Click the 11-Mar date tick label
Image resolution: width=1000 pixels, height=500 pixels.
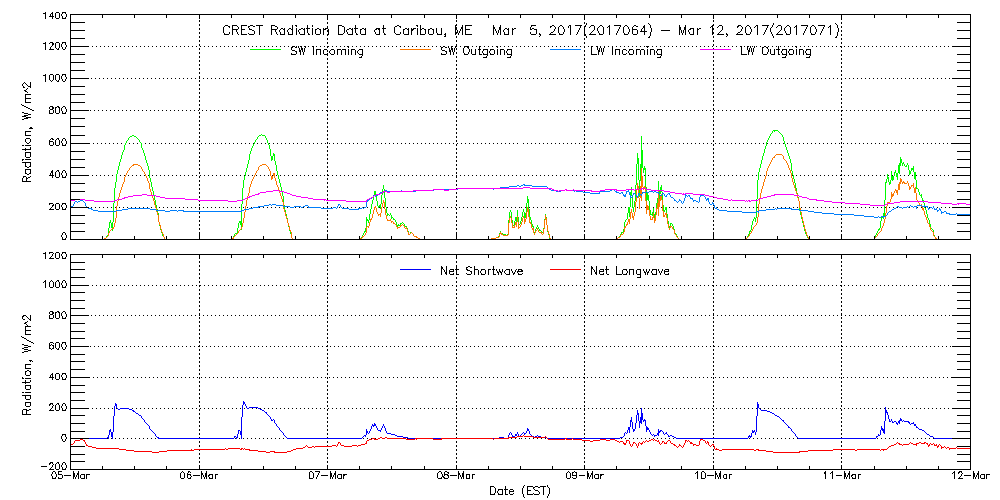click(842, 478)
